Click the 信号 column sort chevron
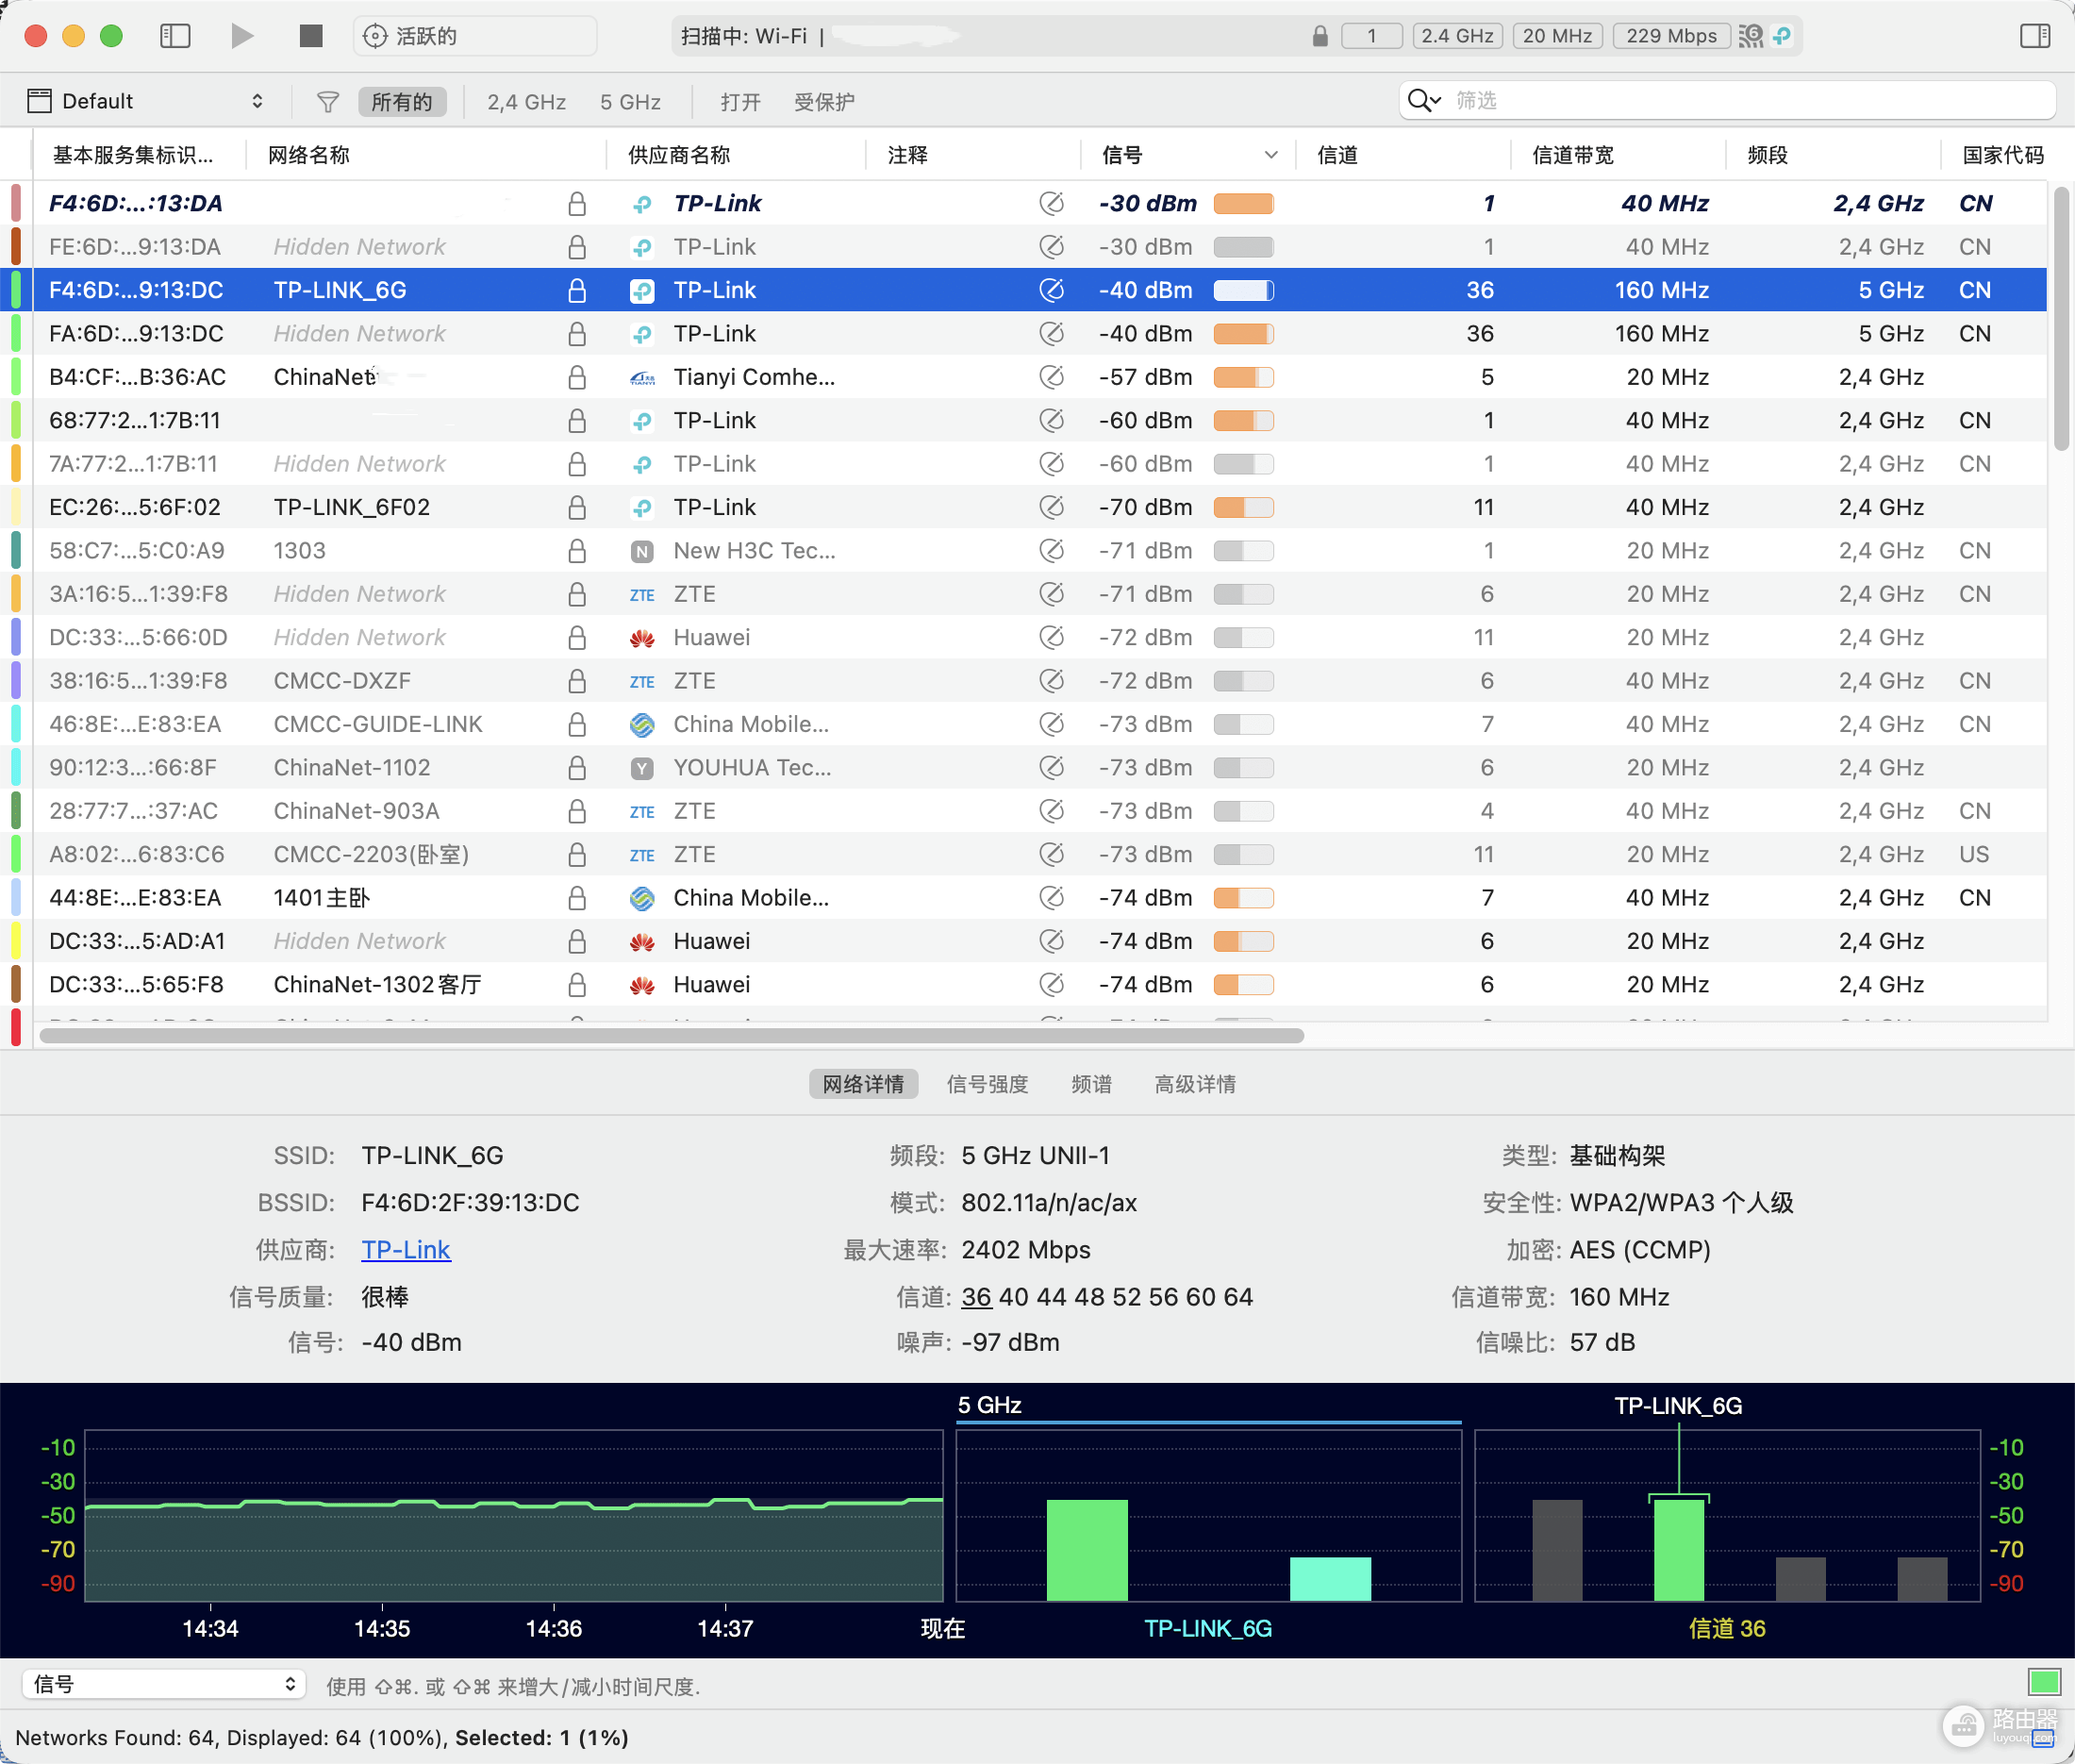Screen dimensions: 2075x1764 pyautogui.click(x=1271, y=155)
